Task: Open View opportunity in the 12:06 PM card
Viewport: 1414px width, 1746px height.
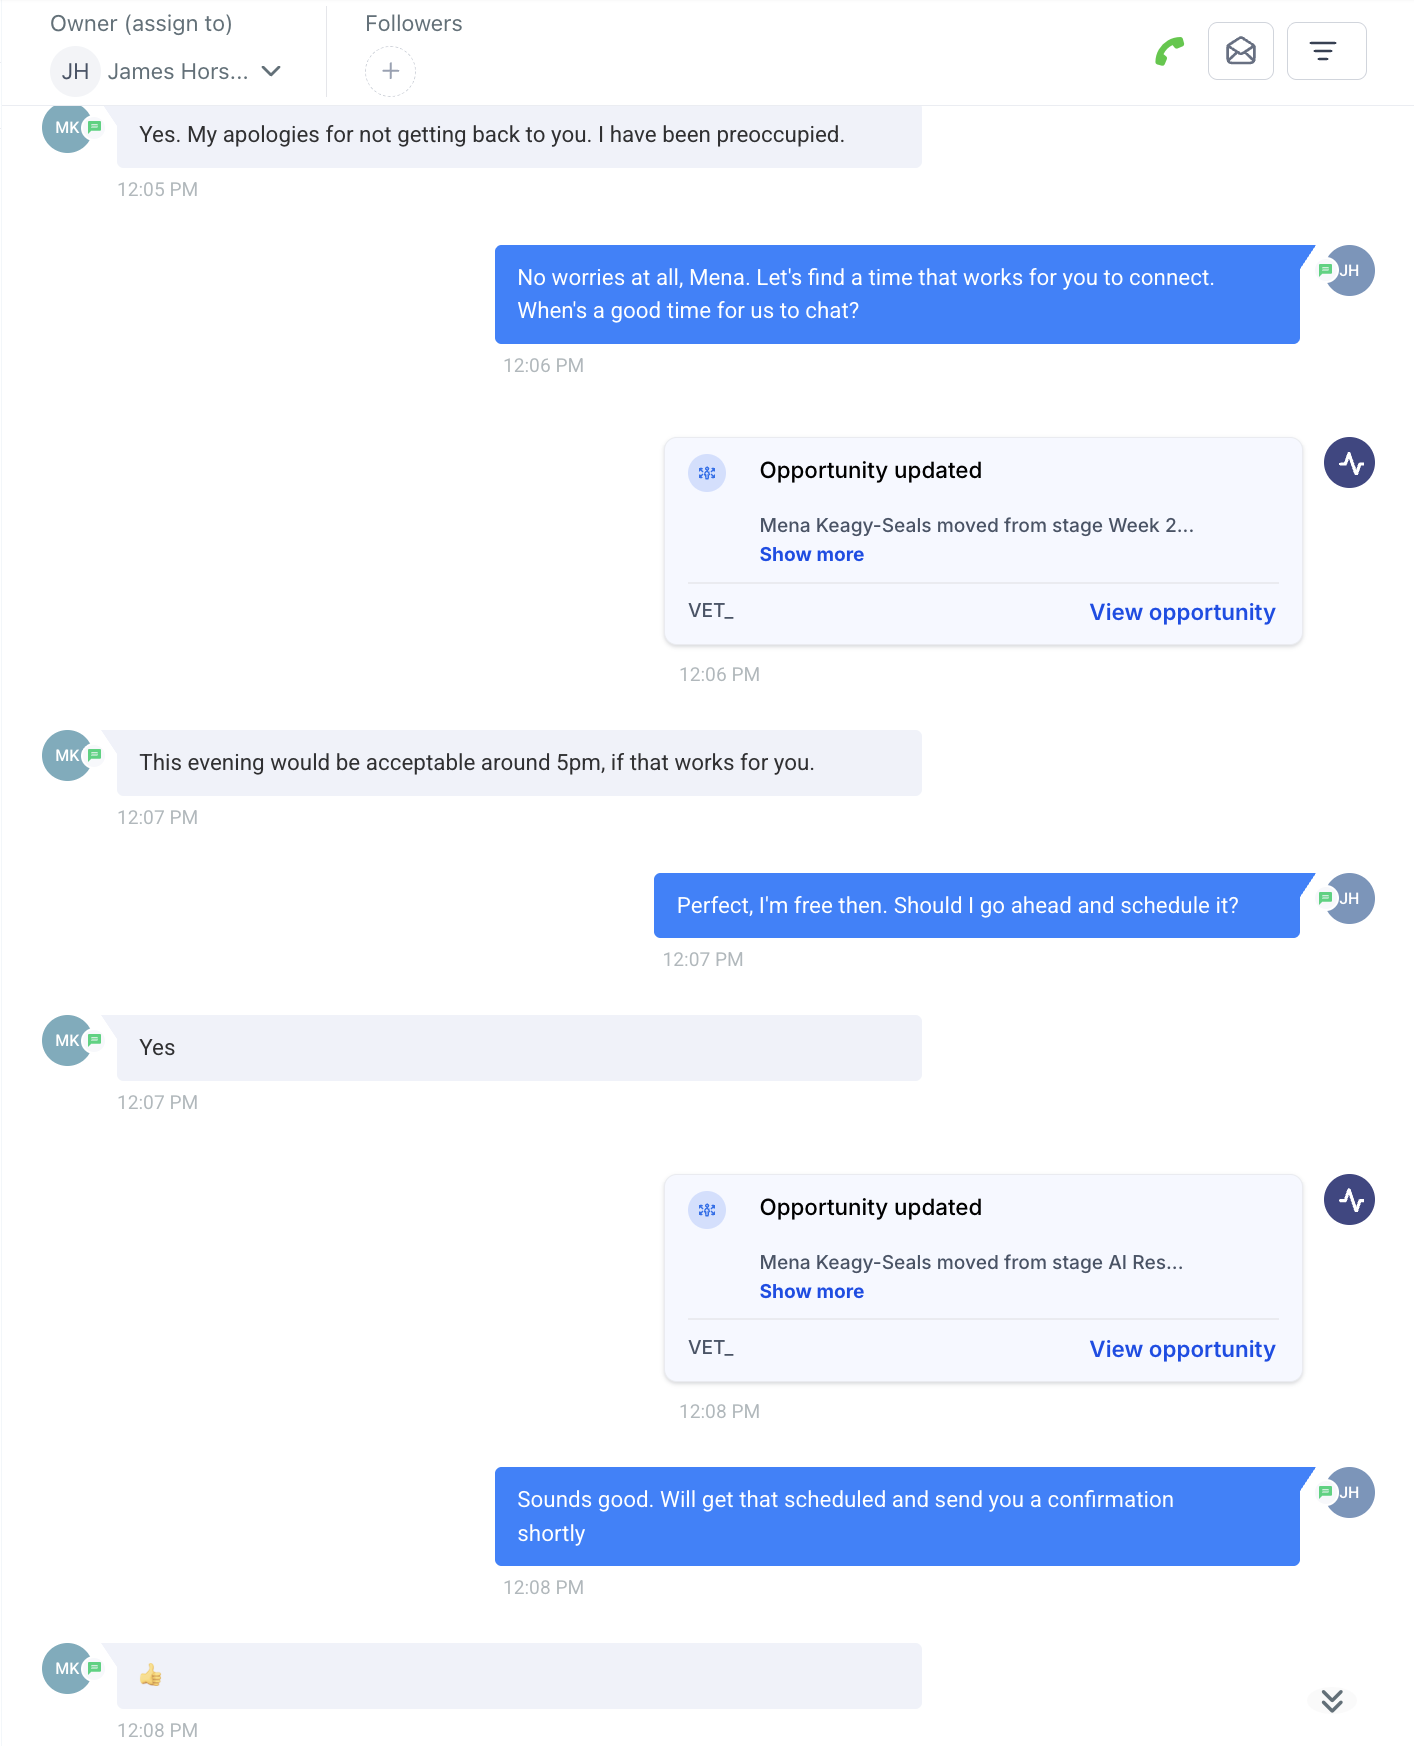Action: [x=1182, y=613]
